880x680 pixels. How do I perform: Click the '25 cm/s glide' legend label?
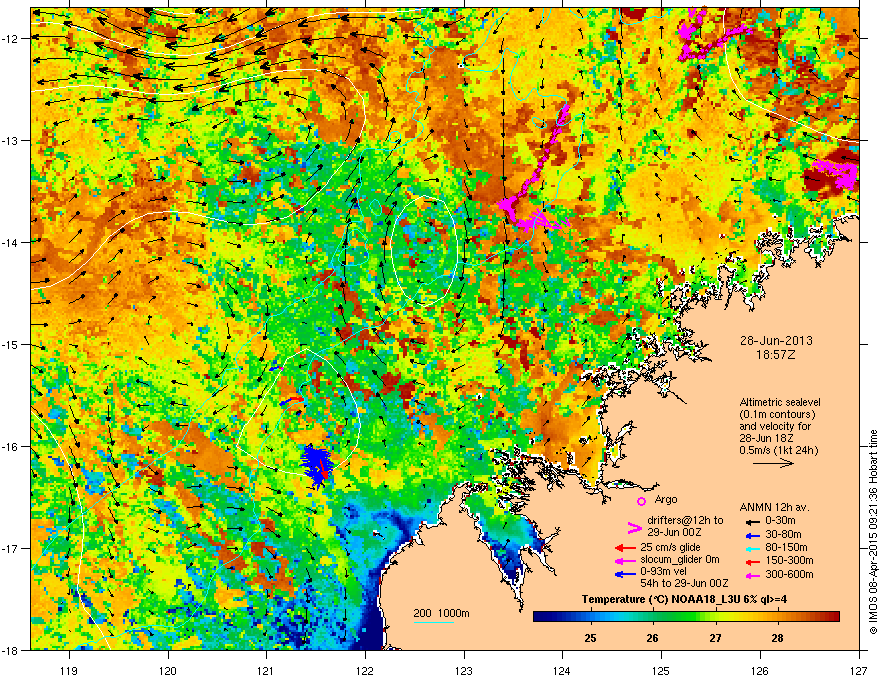click(x=670, y=547)
